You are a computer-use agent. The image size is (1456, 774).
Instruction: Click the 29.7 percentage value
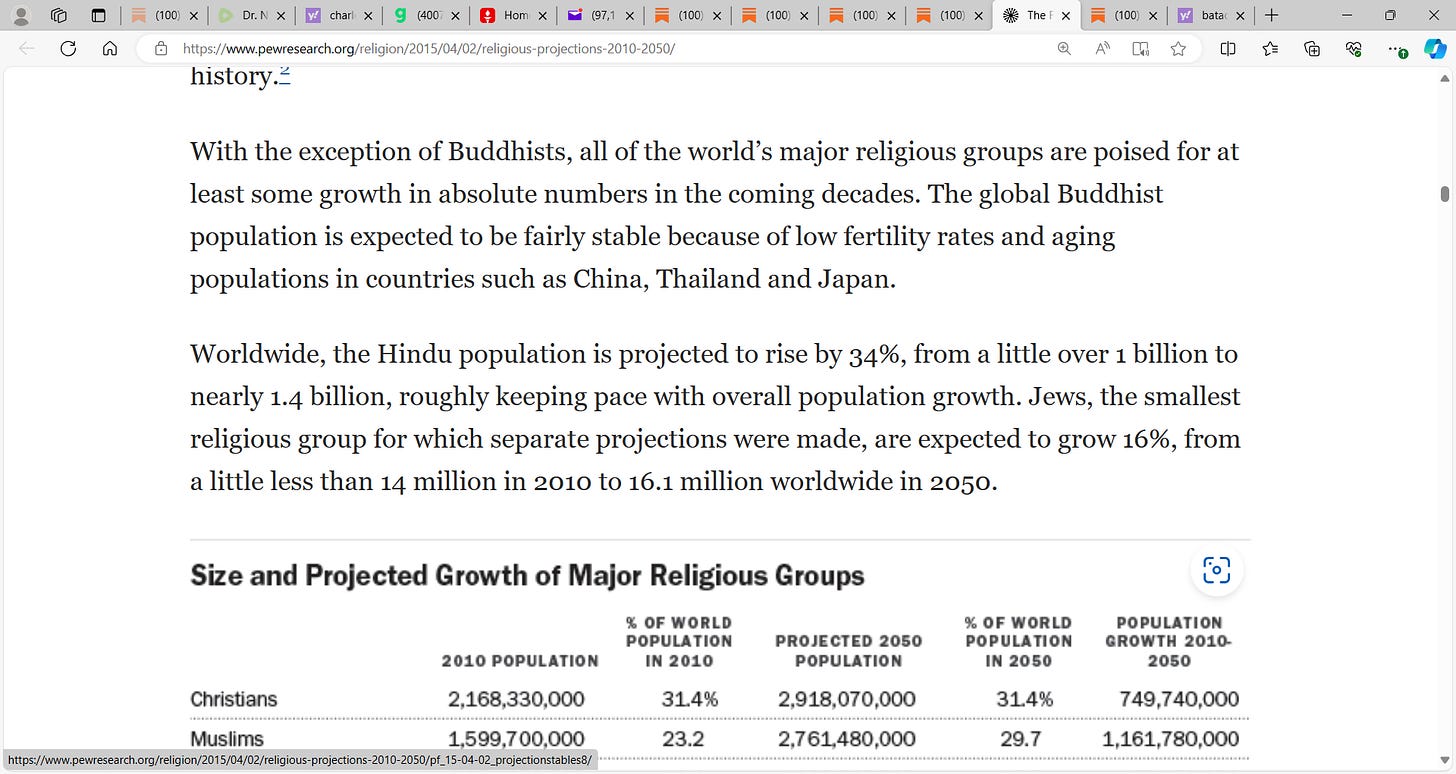(1019, 739)
